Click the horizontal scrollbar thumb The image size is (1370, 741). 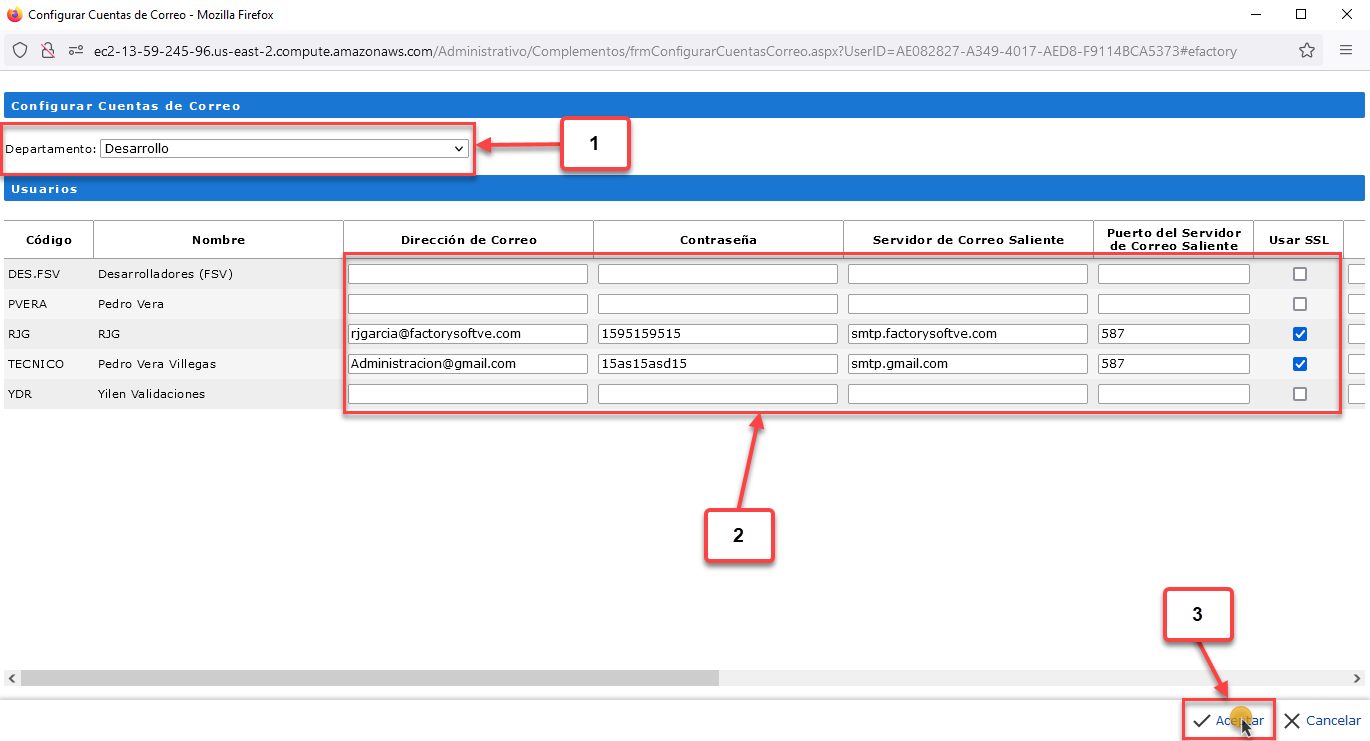click(369, 678)
